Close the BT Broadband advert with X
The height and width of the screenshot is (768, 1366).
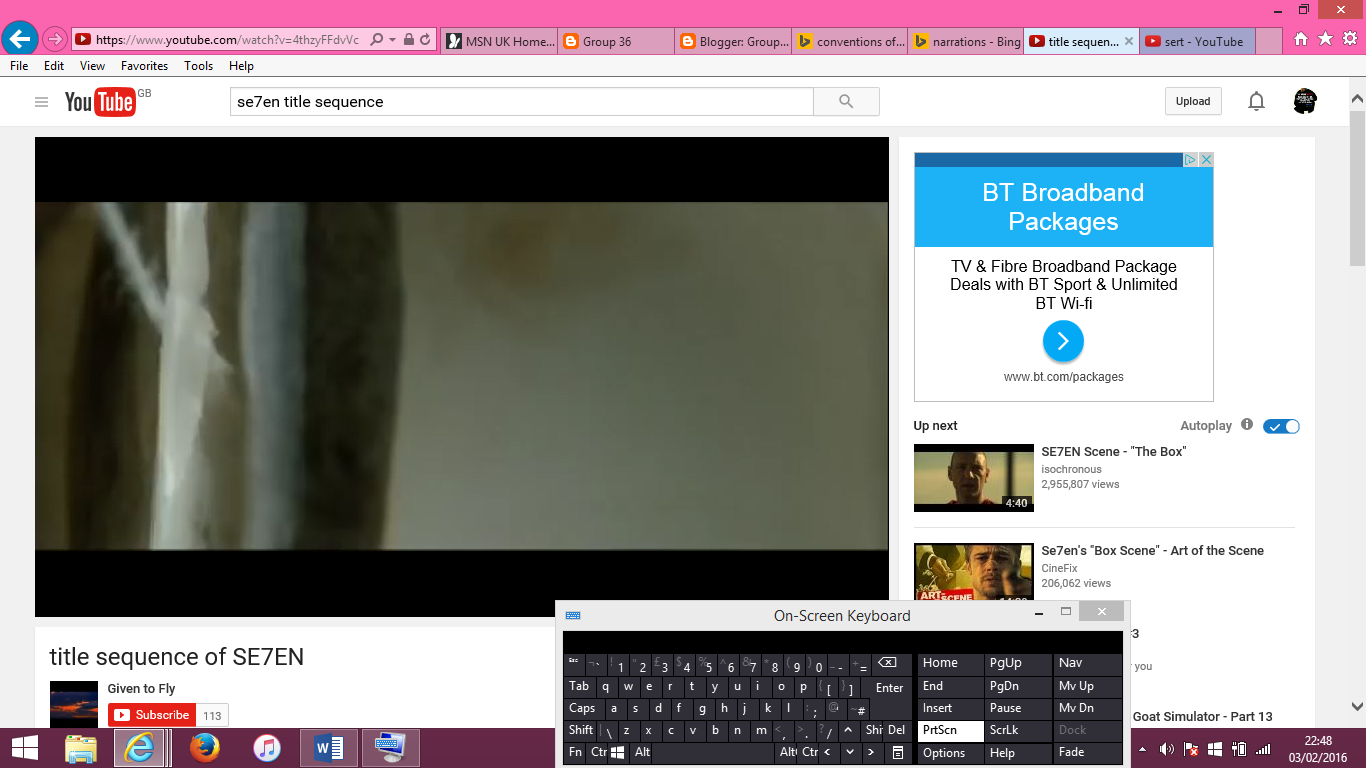tap(1206, 159)
